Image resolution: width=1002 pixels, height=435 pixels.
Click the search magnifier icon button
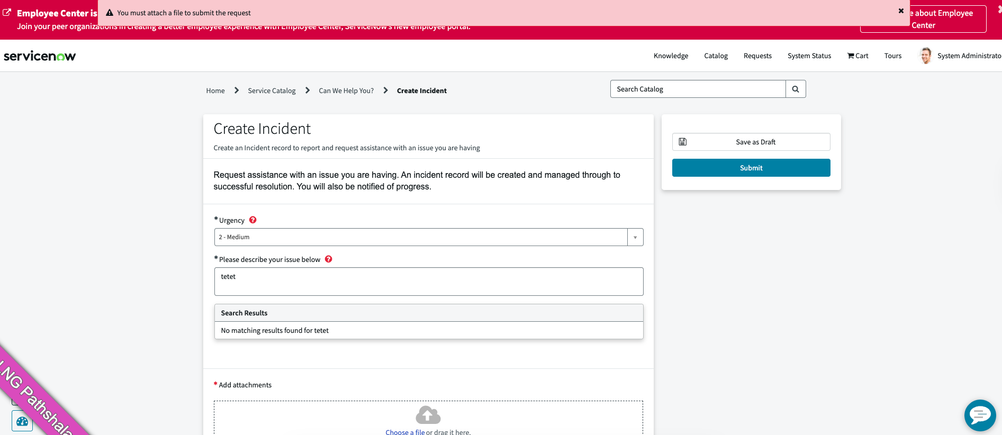[x=795, y=89]
